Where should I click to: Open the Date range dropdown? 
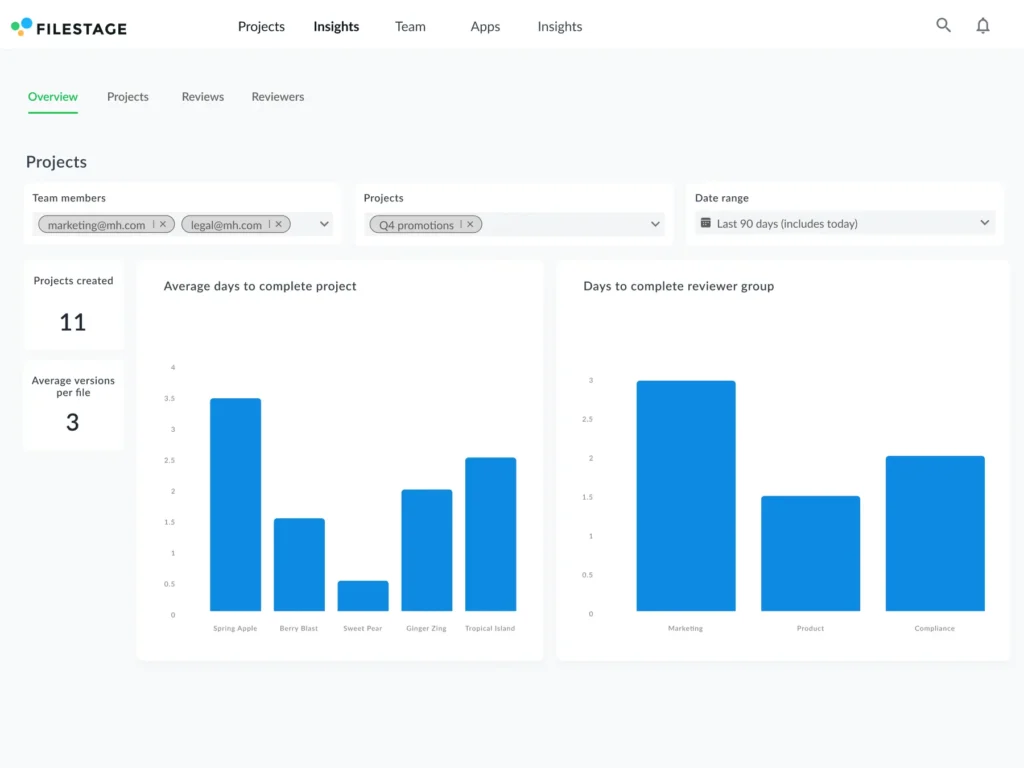[982, 223]
